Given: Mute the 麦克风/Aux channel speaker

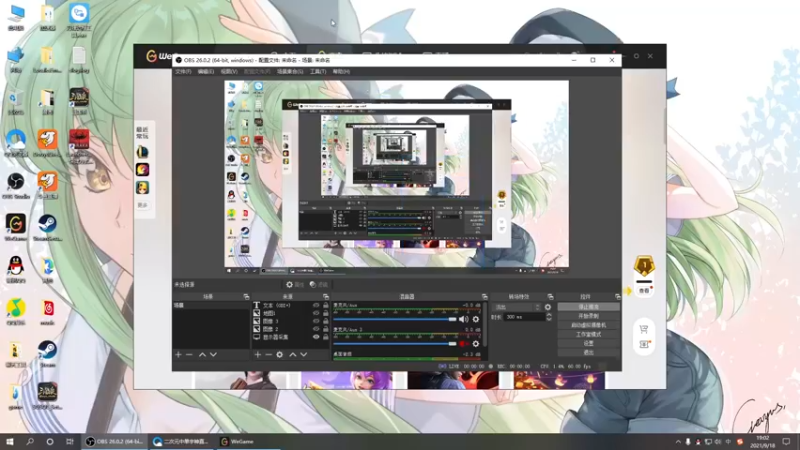Looking at the screenshot, I should [x=463, y=319].
